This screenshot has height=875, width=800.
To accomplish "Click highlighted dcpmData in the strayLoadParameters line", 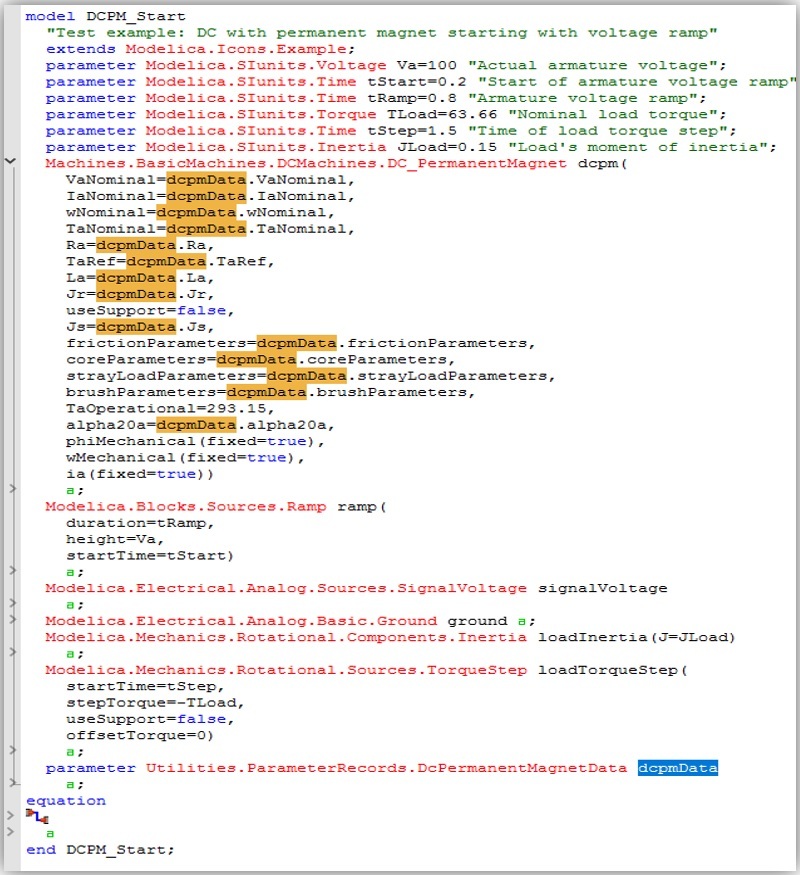I will click(306, 376).
